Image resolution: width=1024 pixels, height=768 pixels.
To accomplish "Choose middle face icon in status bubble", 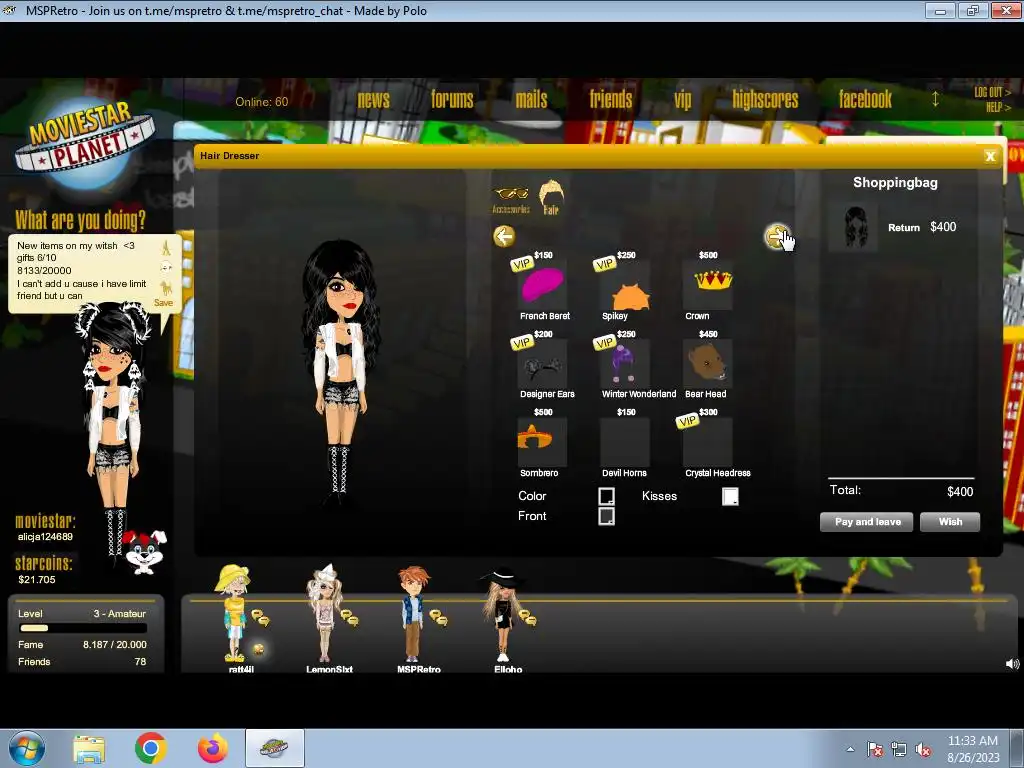I will click(x=166, y=268).
